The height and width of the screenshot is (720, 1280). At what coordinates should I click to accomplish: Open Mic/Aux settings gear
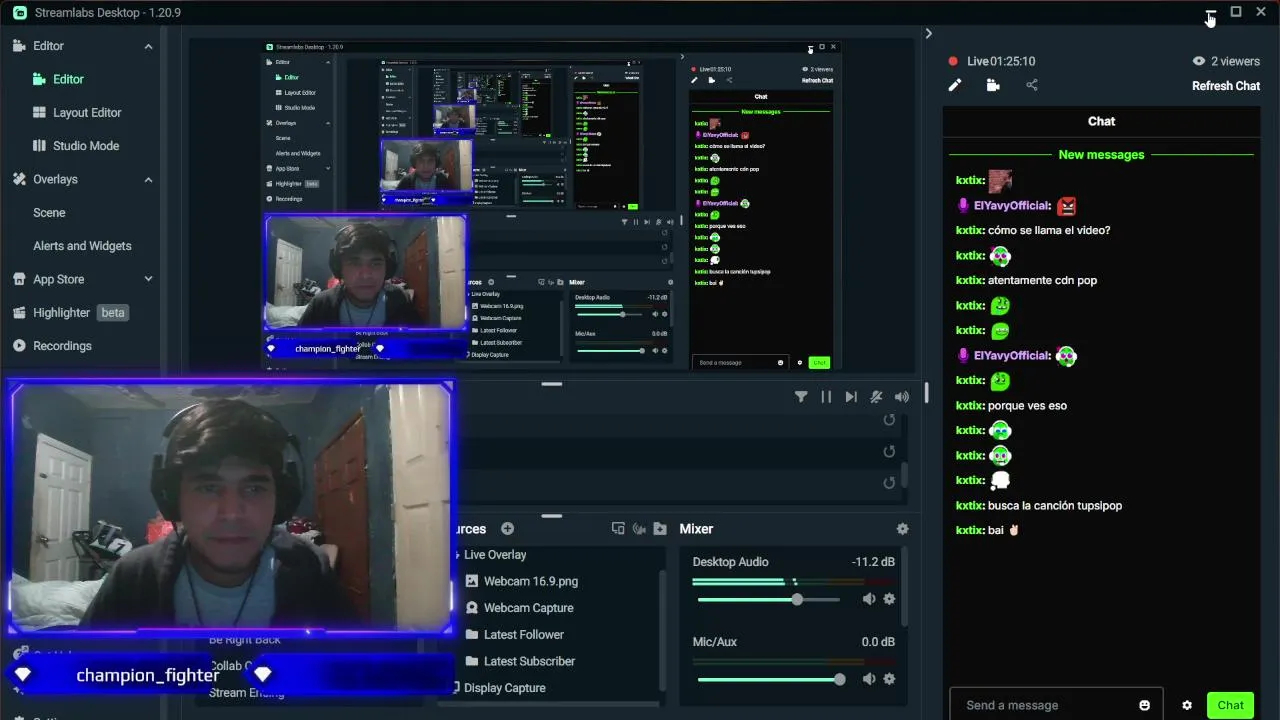[x=889, y=679]
